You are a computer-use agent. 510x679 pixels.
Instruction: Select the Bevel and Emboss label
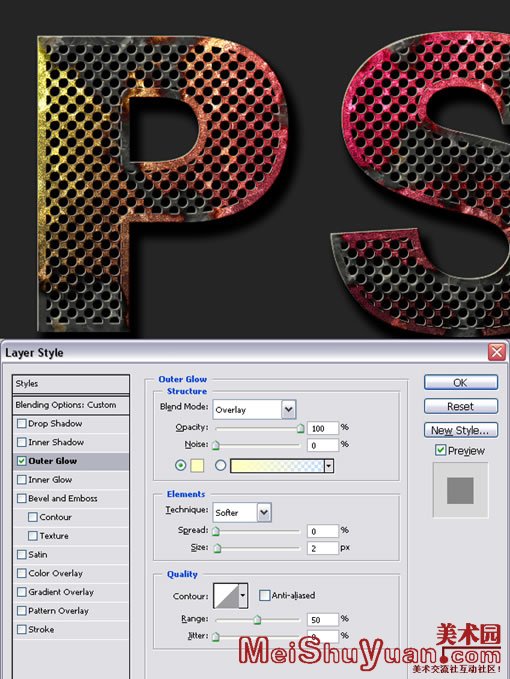point(63,498)
